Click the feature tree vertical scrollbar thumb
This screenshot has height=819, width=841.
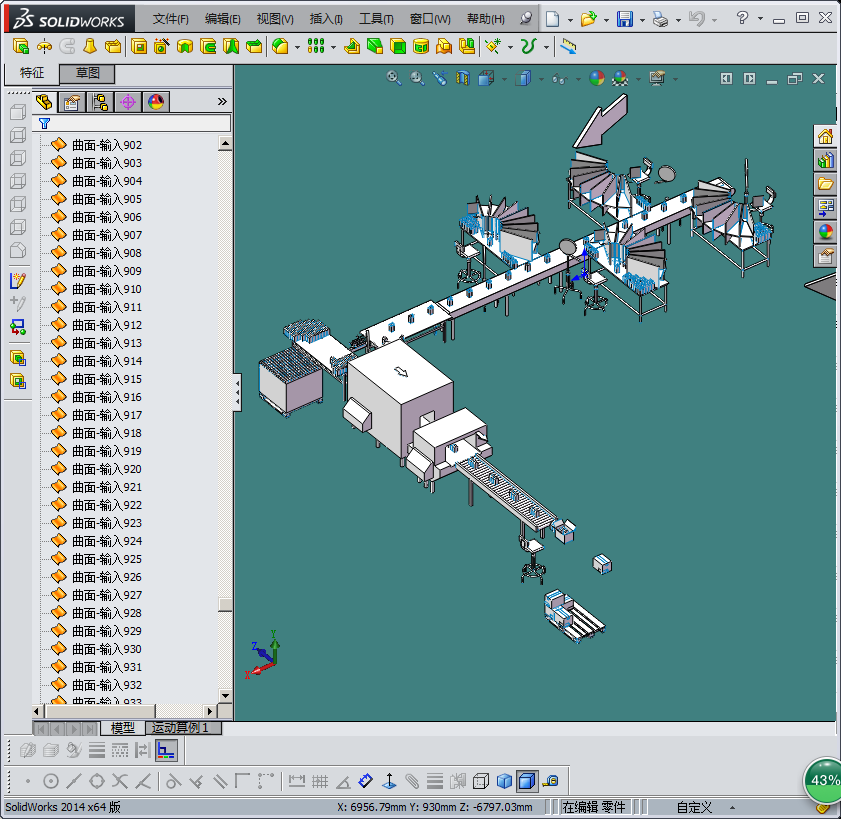click(226, 604)
